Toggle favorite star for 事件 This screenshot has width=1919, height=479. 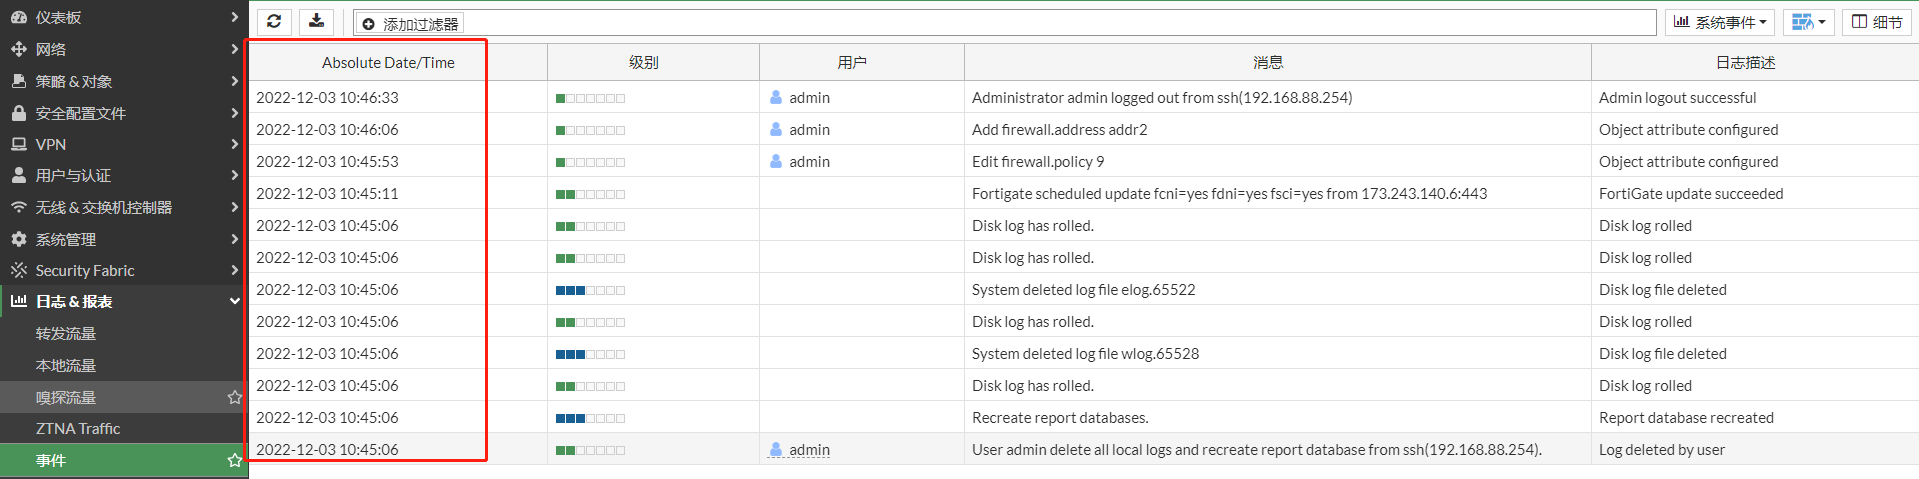tap(234, 460)
